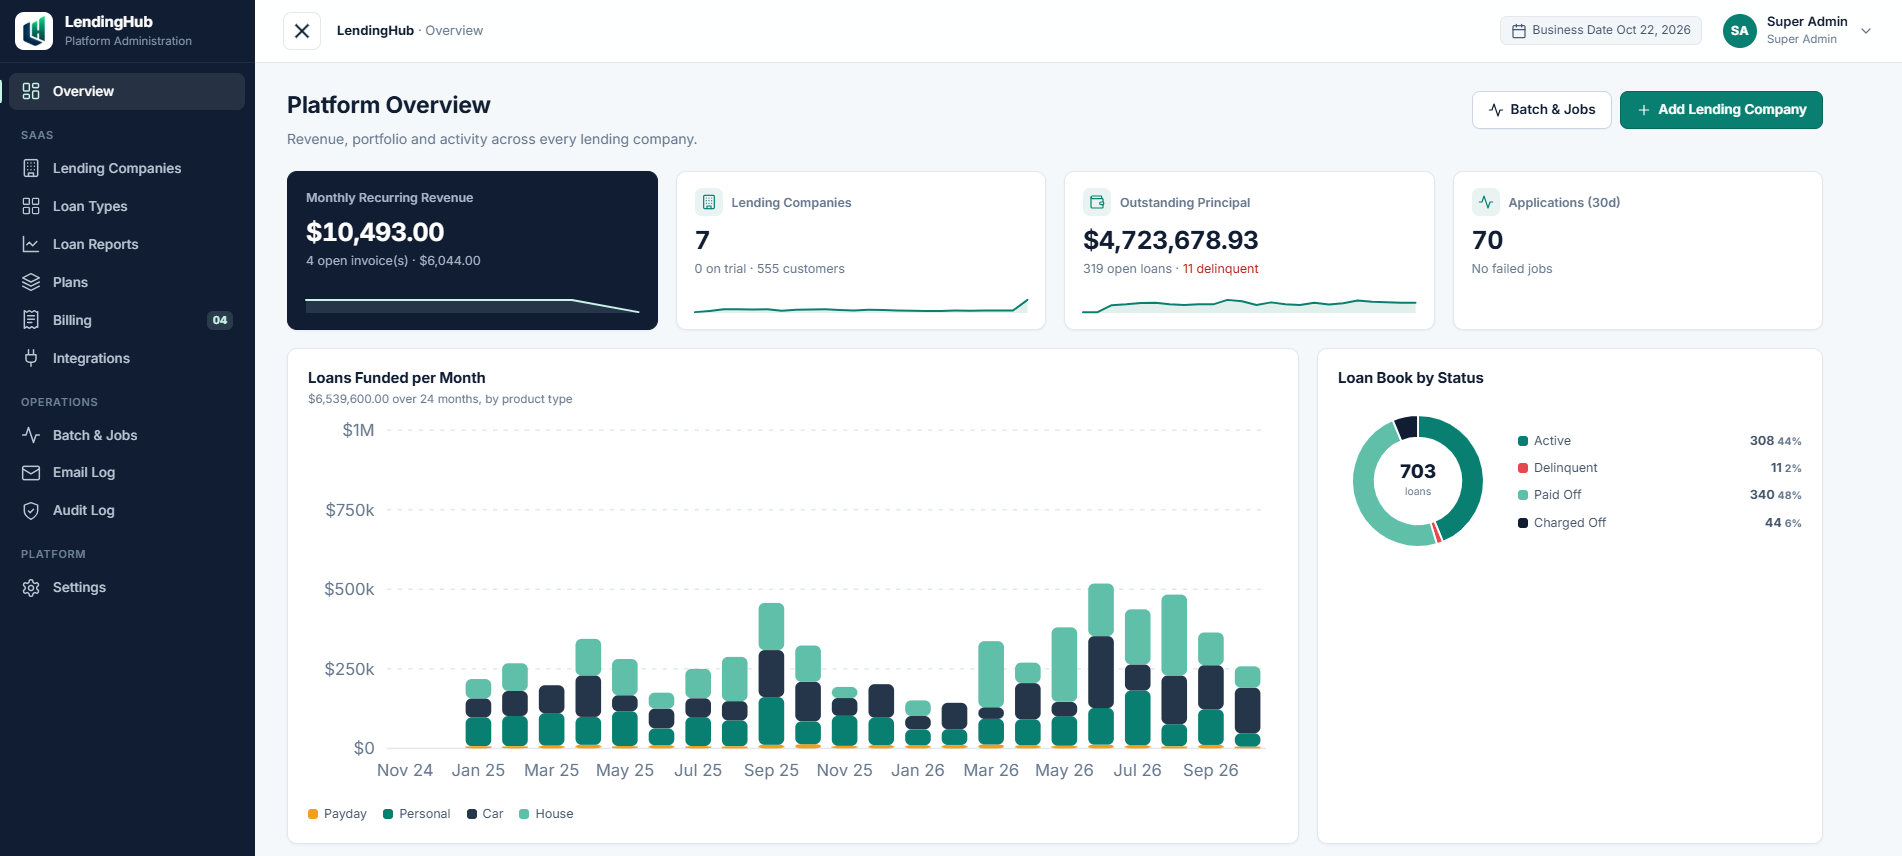The width and height of the screenshot is (1902, 856).
Task: Select the Personal legend entry
Action: tap(417, 814)
